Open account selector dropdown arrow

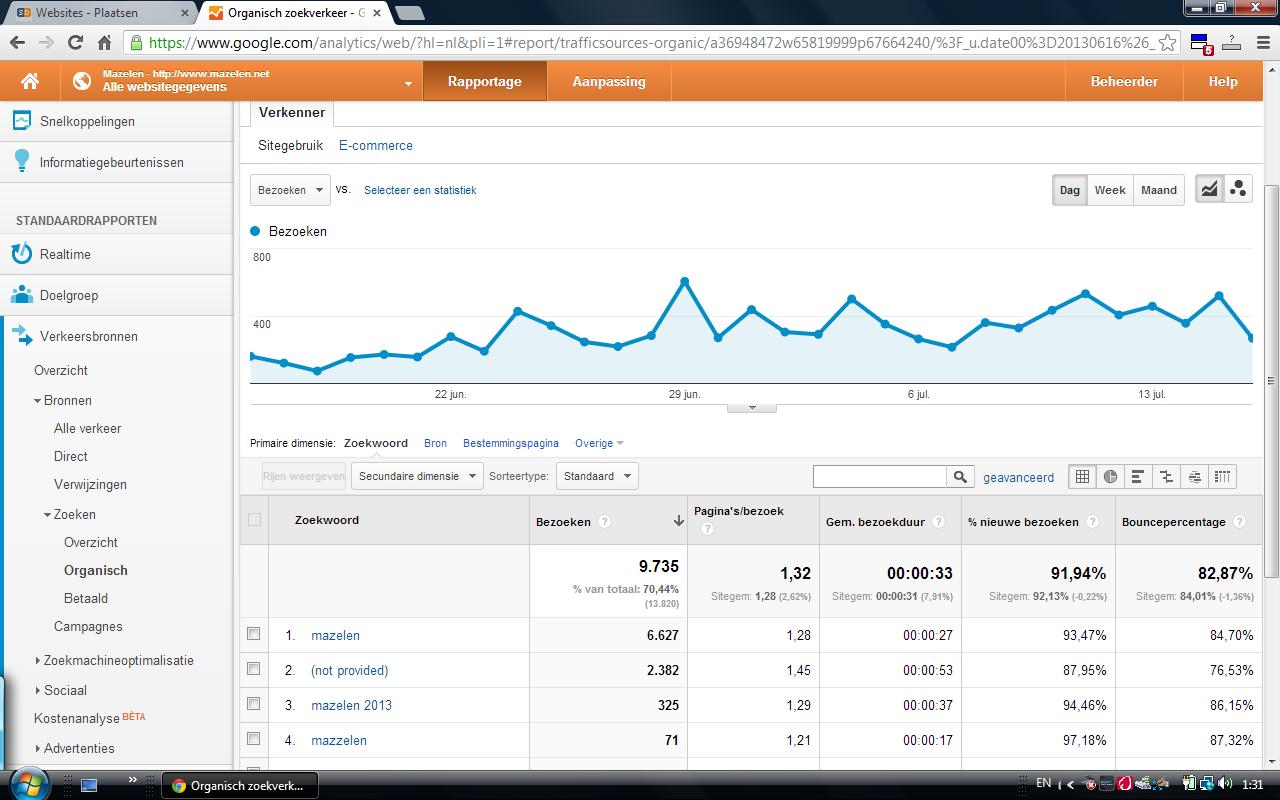(x=408, y=84)
